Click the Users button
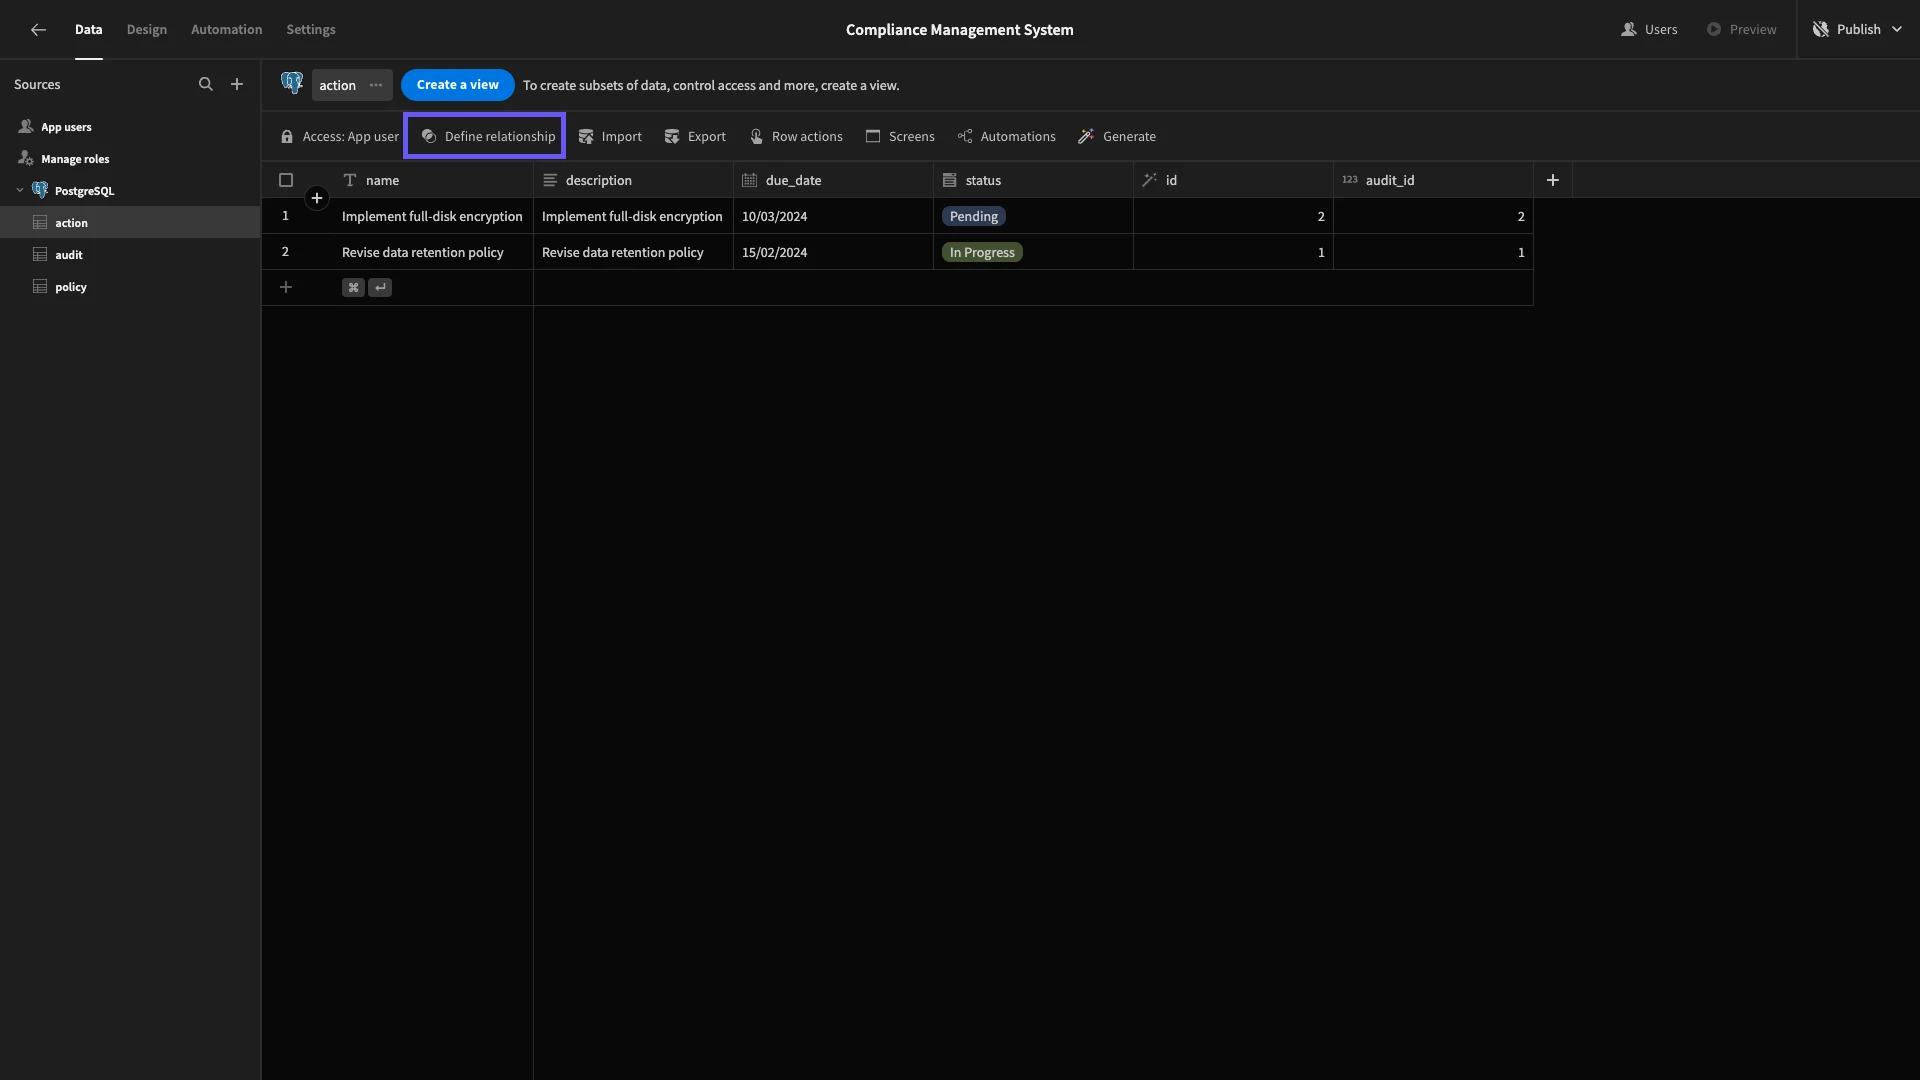The height and width of the screenshot is (1080, 1920). click(1649, 30)
